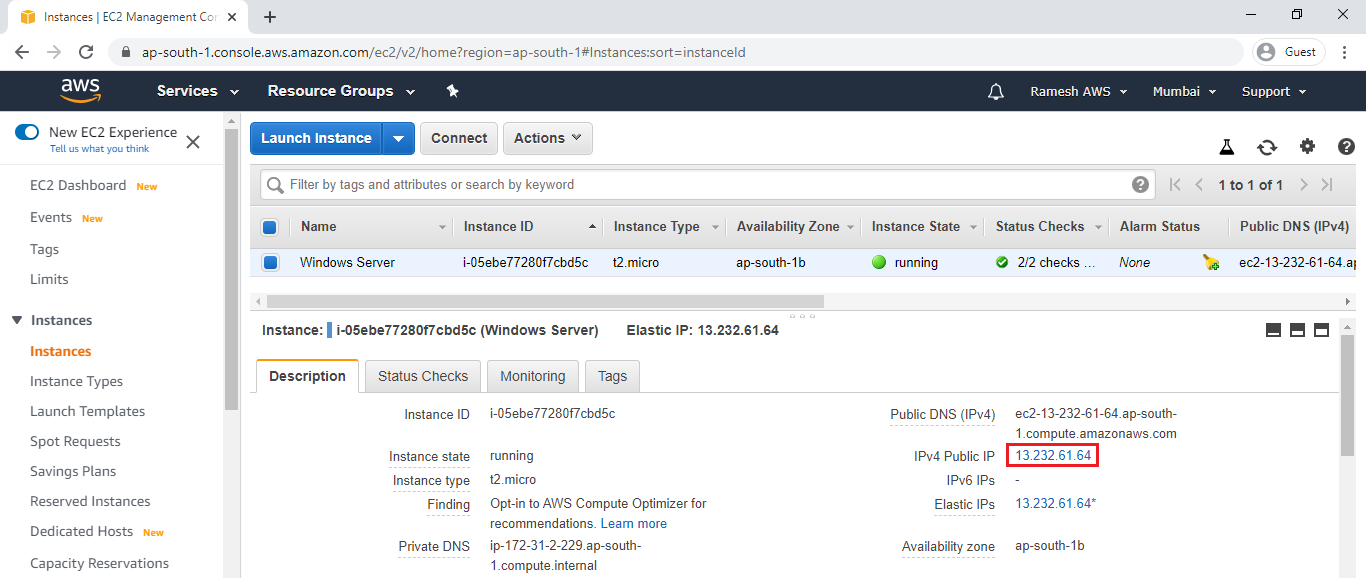Click the Connect button
This screenshot has width=1366, height=578.
click(459, 139)
